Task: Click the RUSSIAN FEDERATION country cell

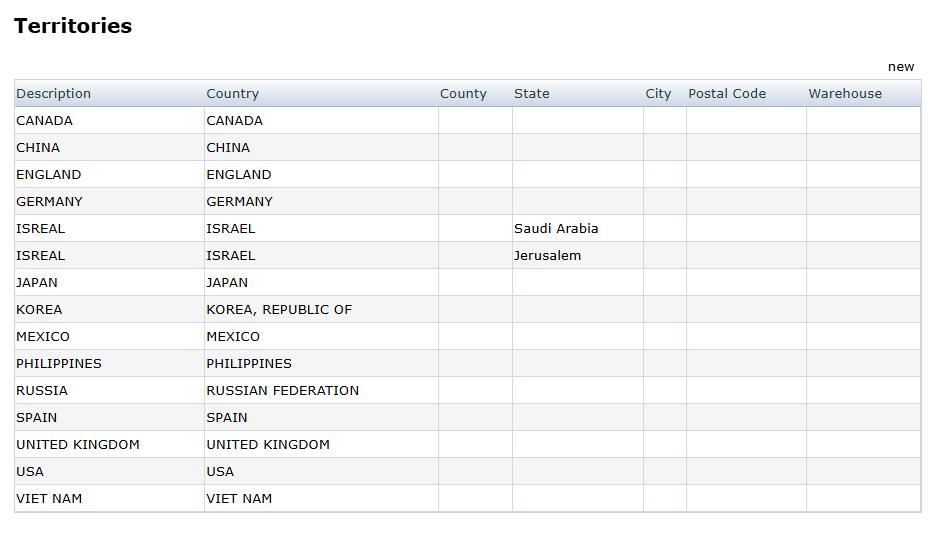Action: point(283,391)
